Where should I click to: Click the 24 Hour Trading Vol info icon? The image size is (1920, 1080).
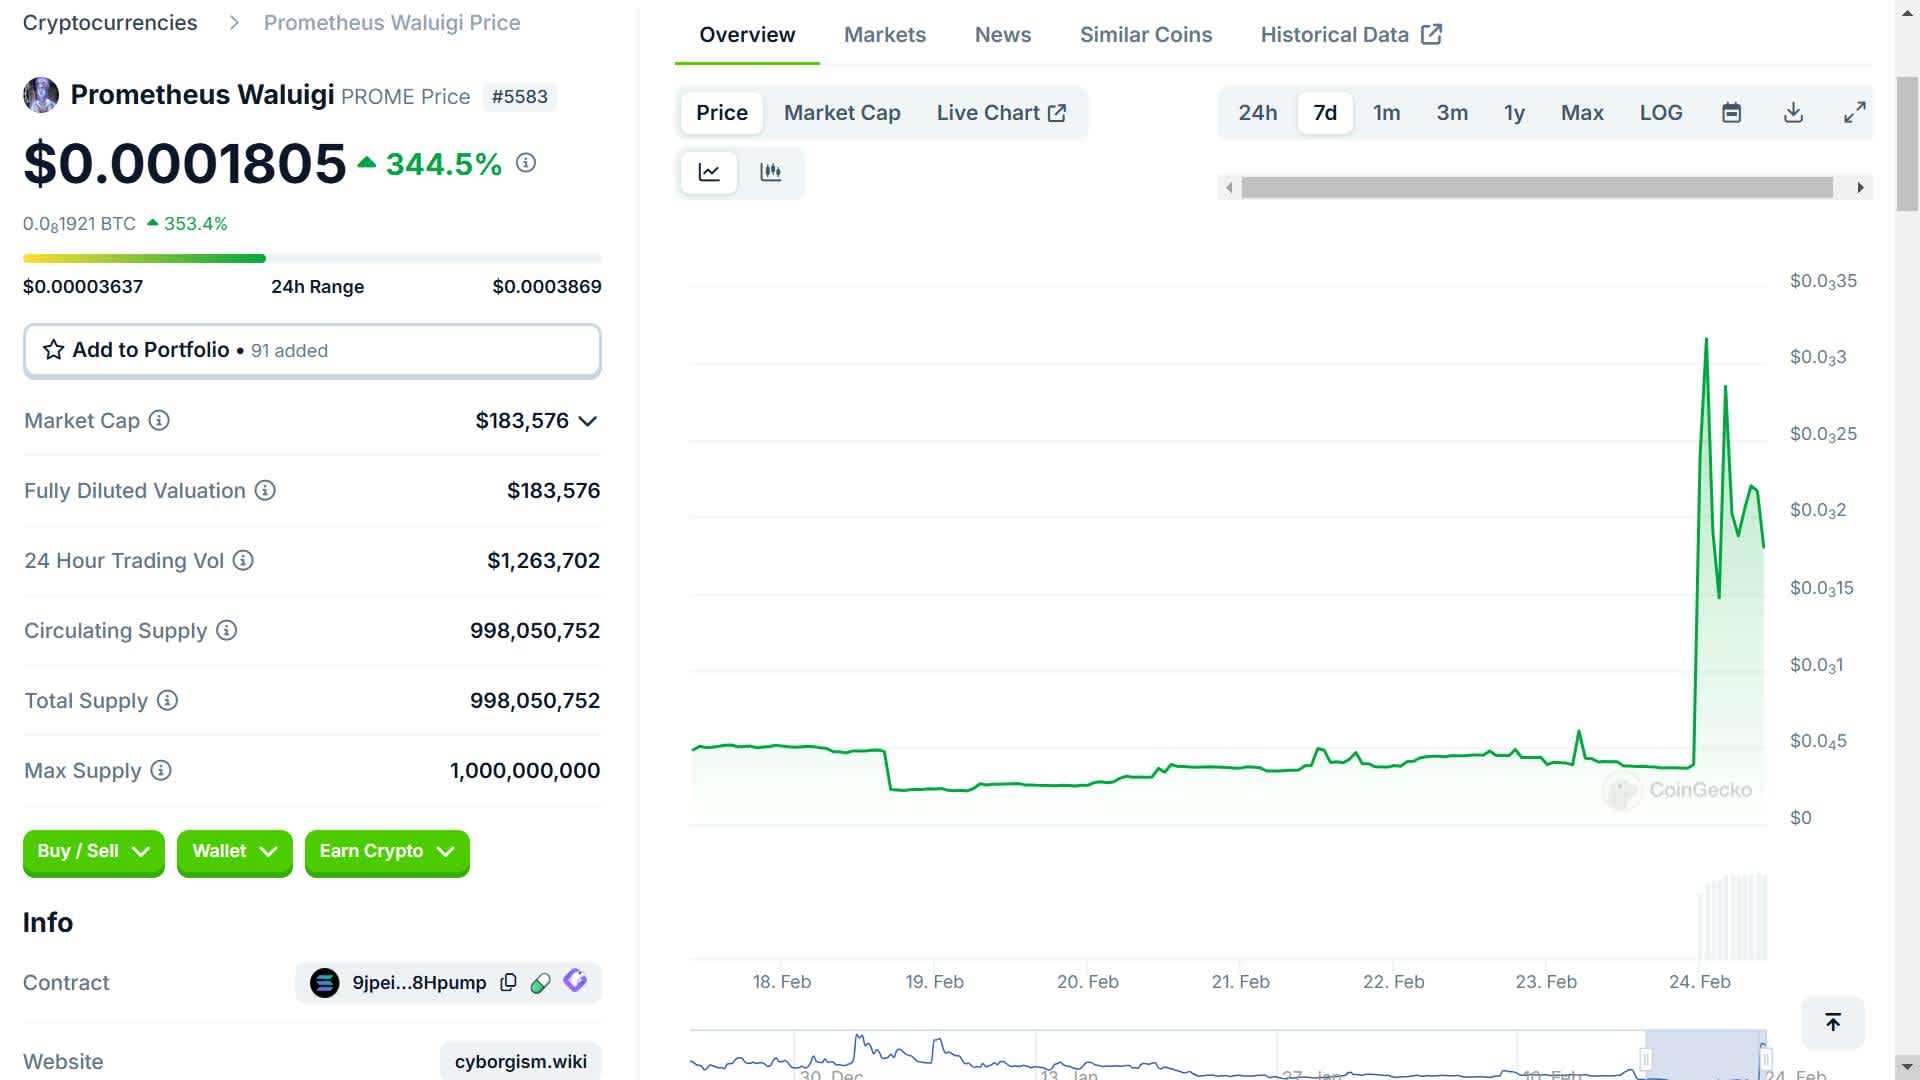click(x=243, y=560)
